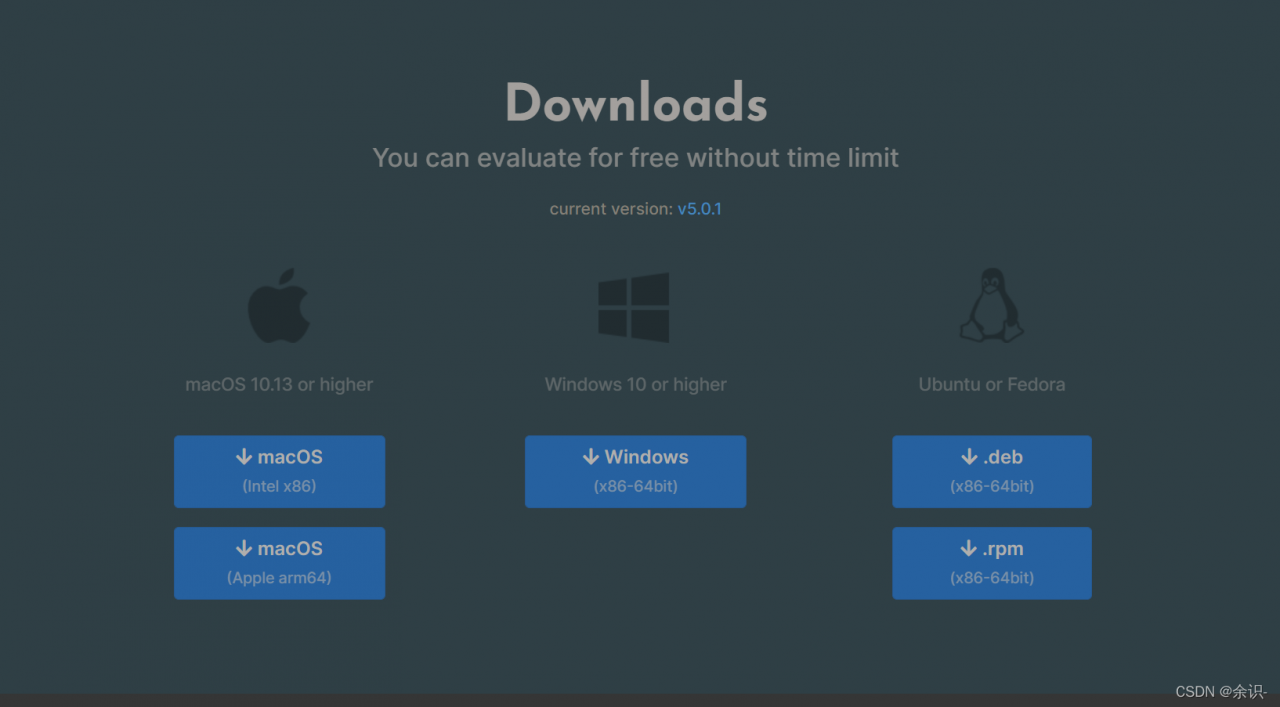This screenshot has height=707, width=1280.
Task: Download macOS Apple arm64 build
Action: point(279,563)
